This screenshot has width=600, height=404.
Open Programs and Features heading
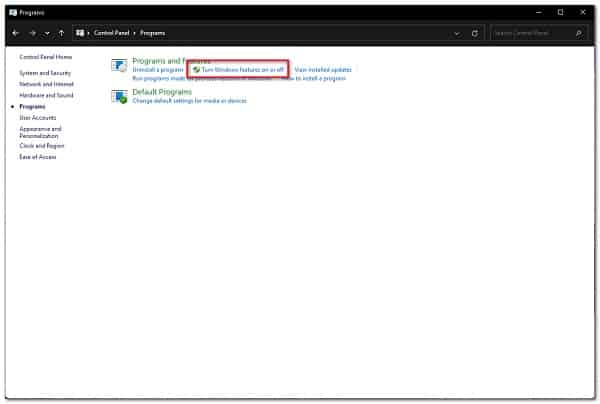pyautogui.click(x=171, y=61)
